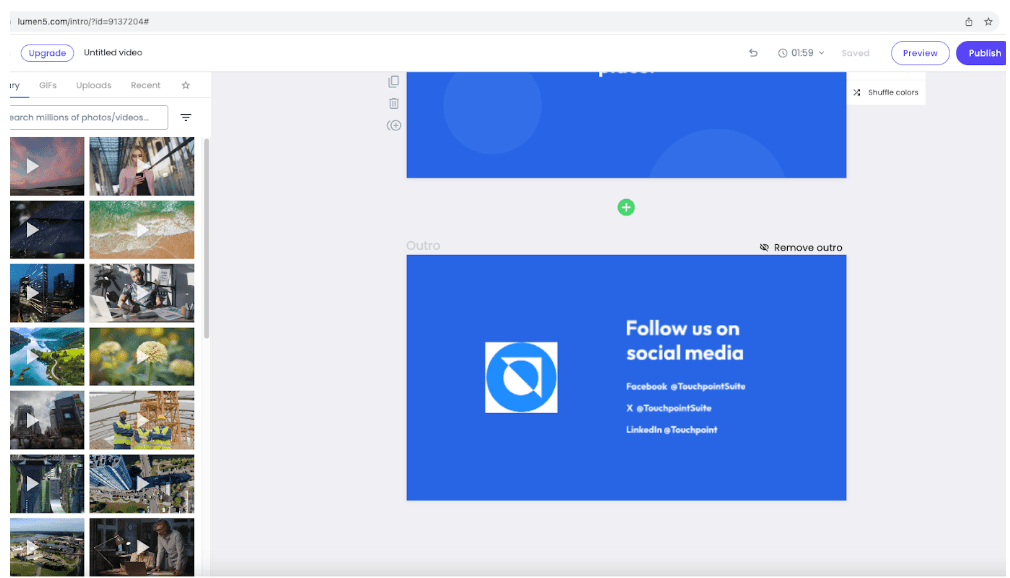Open the media search filter options
Image resolution: width=1010 pixels, height=578 pixels.
[186, 117]
